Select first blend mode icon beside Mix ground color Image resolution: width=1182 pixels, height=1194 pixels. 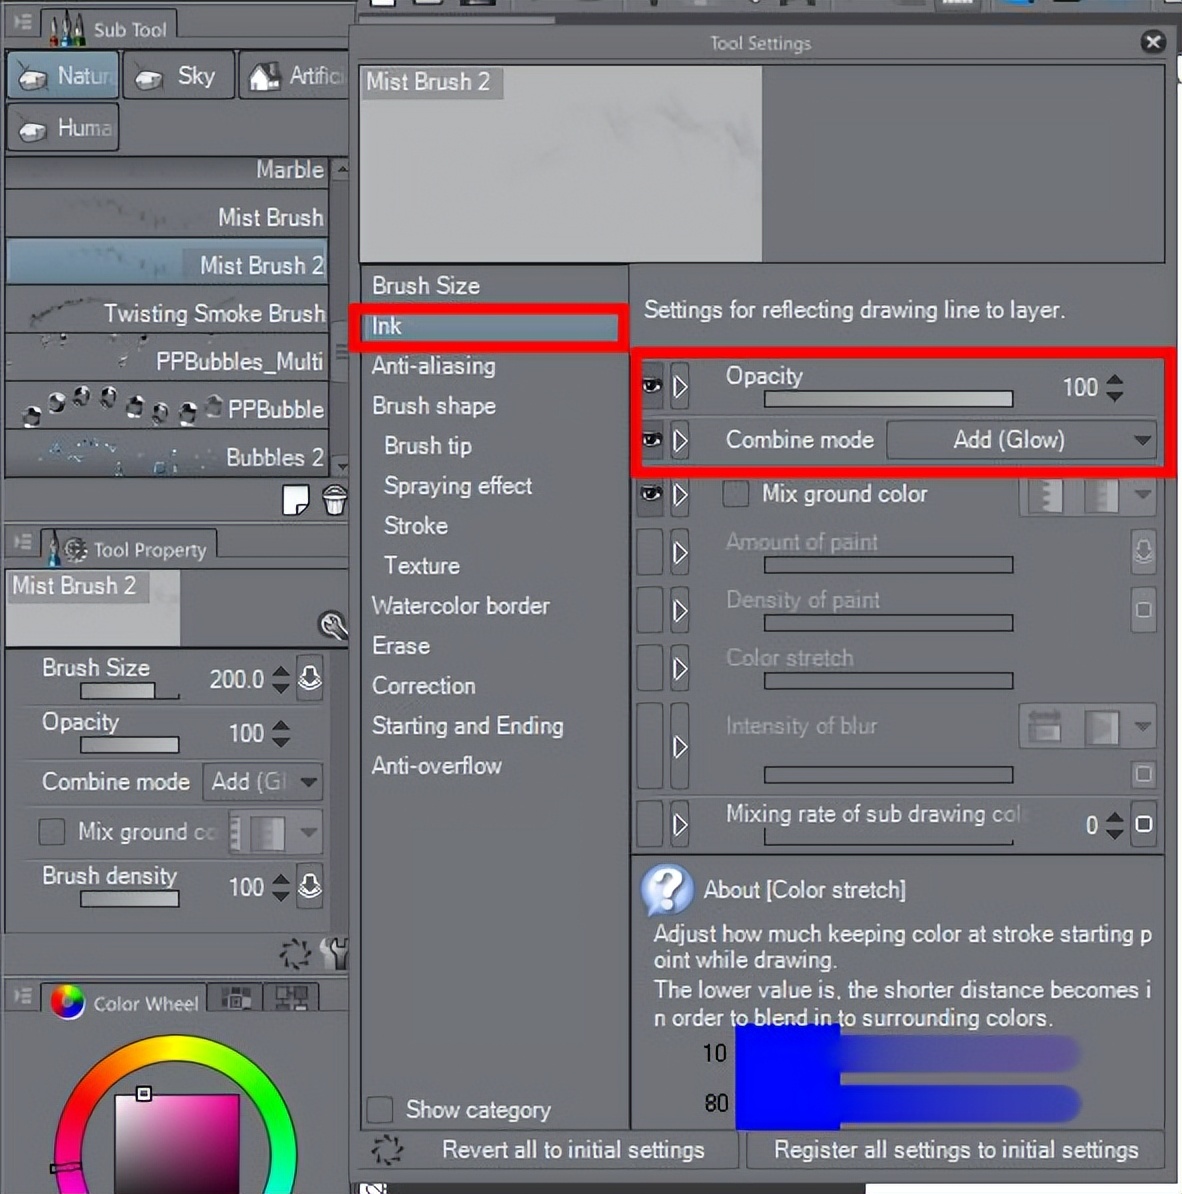click(x=1047, y=496)
